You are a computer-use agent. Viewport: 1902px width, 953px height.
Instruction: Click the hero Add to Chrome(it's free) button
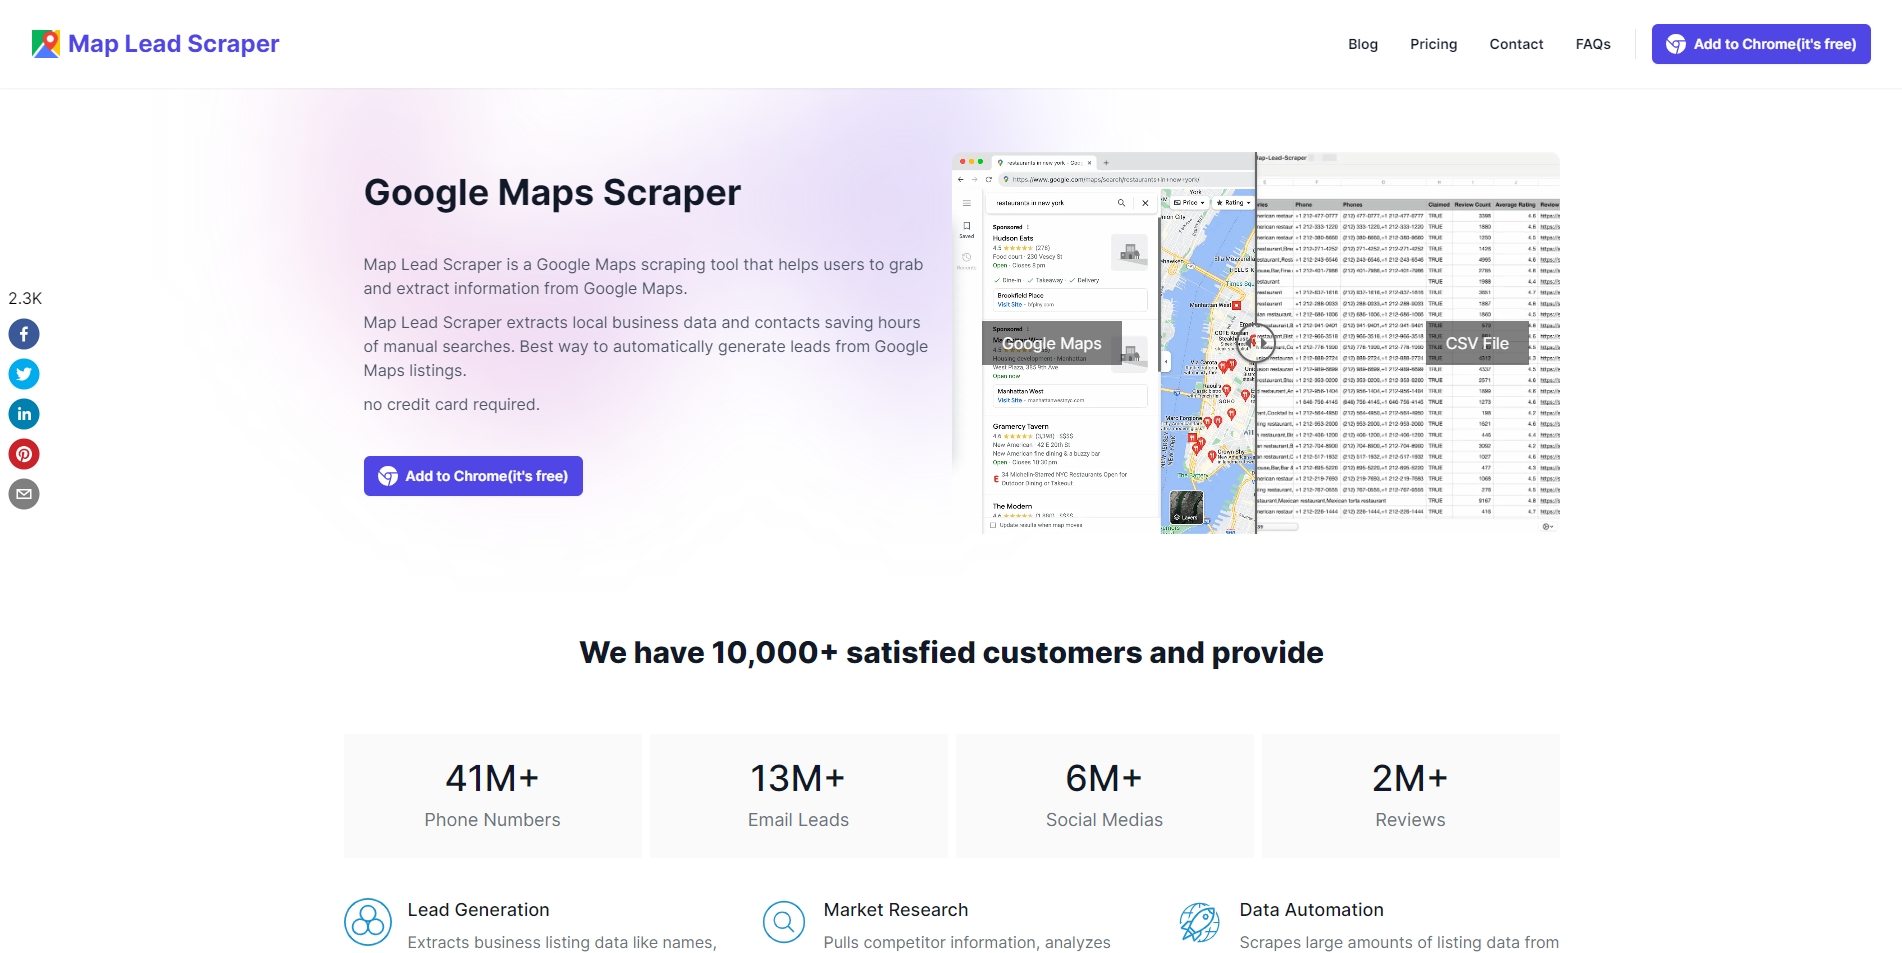coord(473,476)
